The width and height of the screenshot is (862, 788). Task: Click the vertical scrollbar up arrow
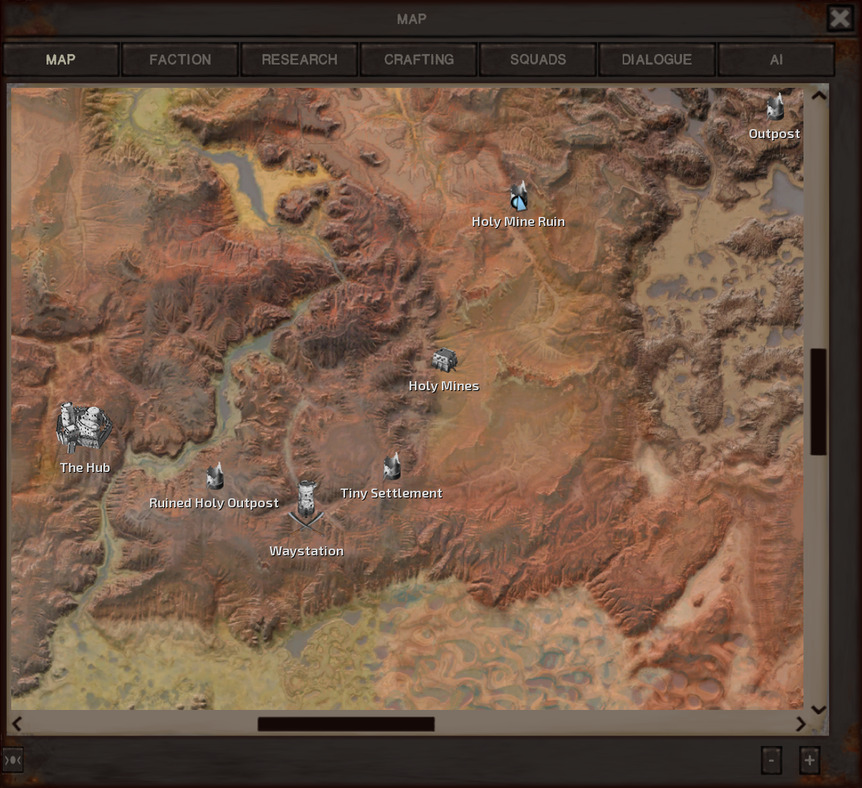819,95
